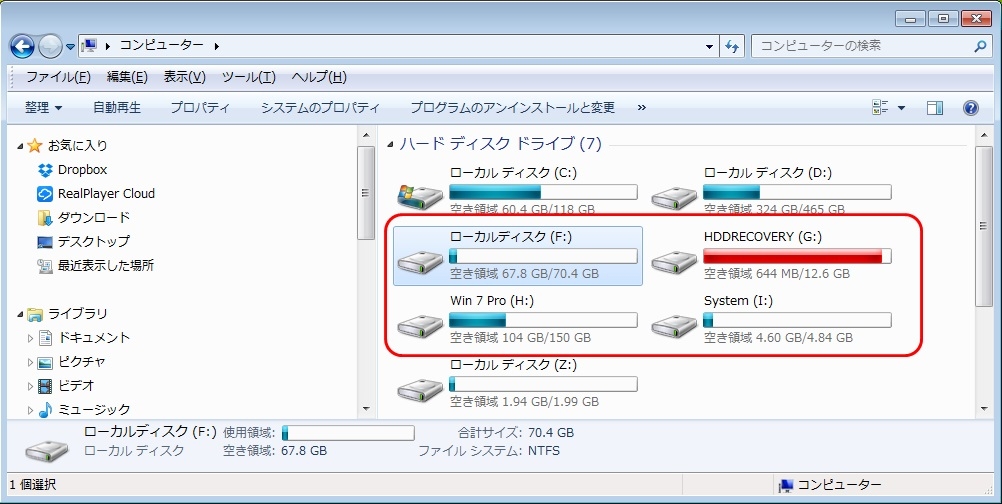Open the 表示(V) menu
Screen dimensions: 1002x504
click(x=185, y=77)
